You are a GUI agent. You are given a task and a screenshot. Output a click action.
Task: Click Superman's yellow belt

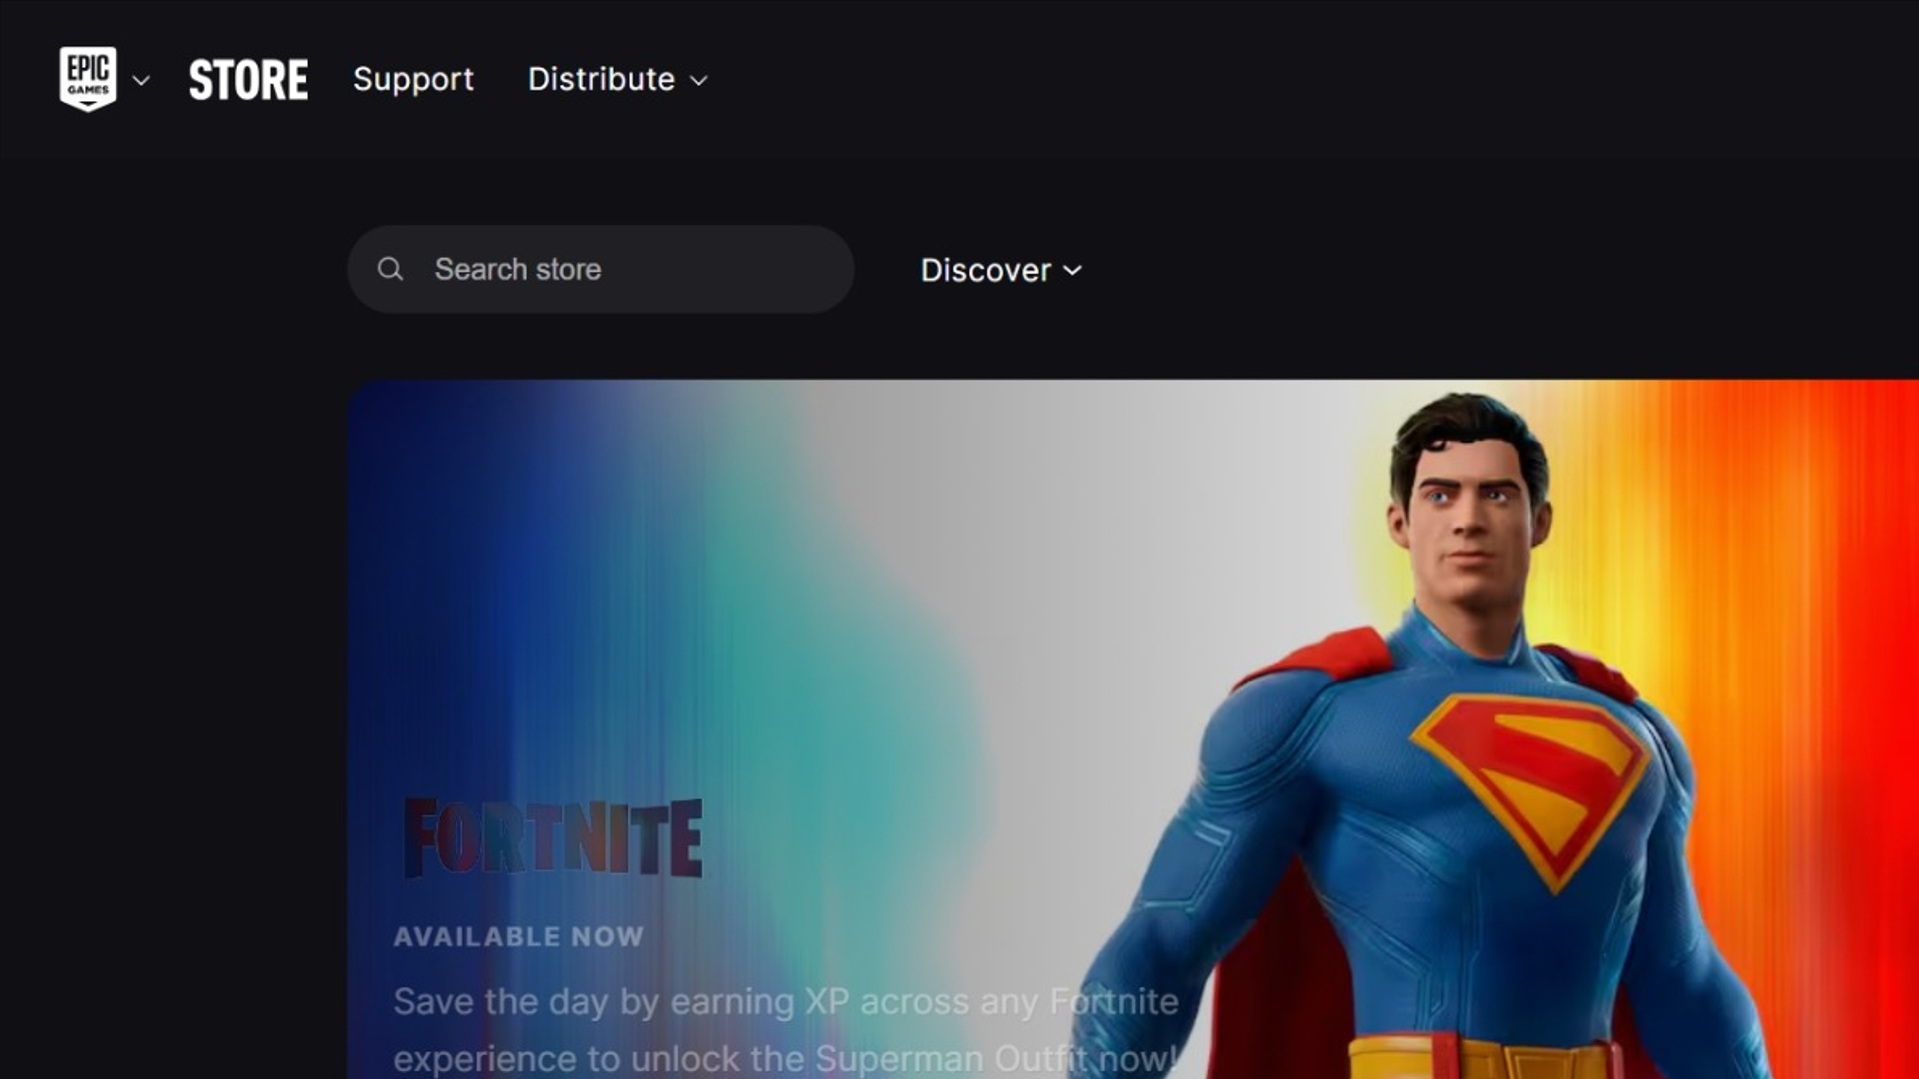click(x=1480, y=1060)
